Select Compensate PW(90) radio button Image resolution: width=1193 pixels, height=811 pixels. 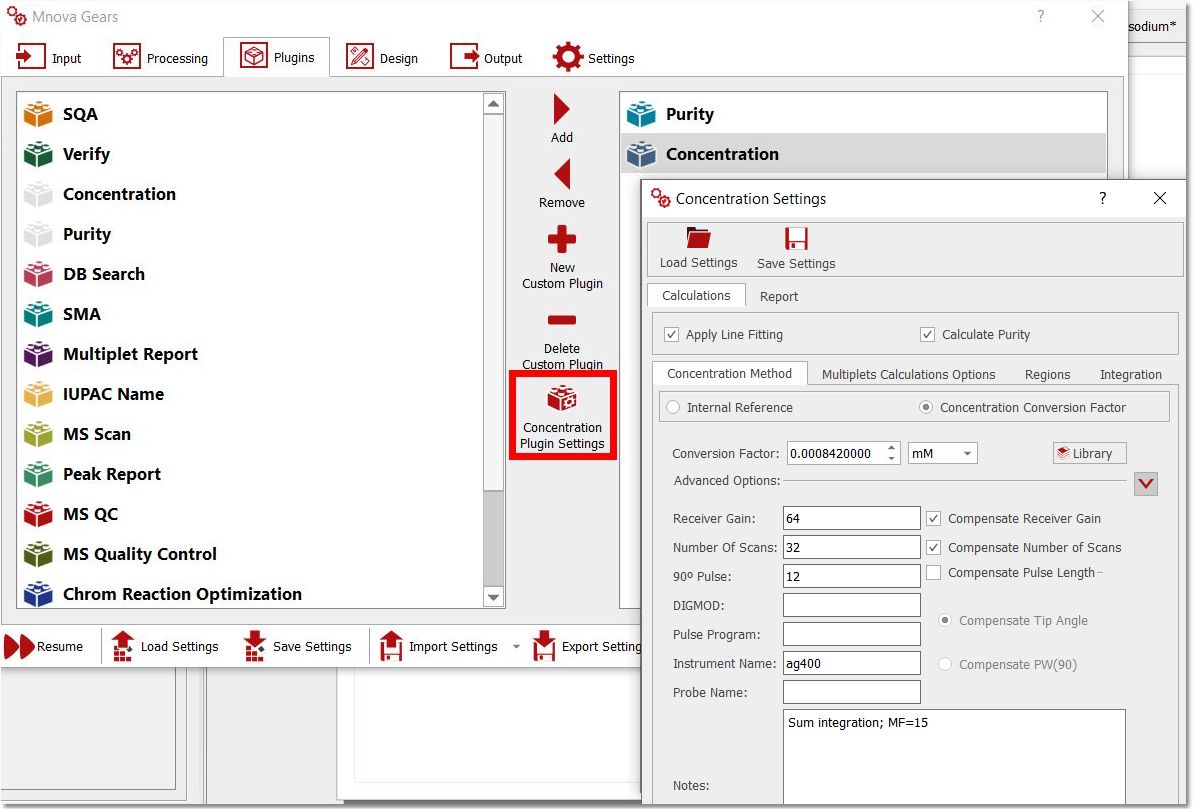coord(945,665)
